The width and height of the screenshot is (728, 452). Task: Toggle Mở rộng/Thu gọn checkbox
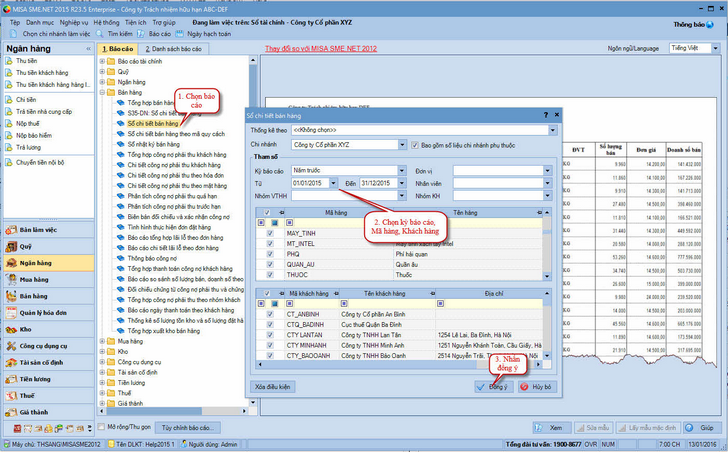[x=101, y=427]
